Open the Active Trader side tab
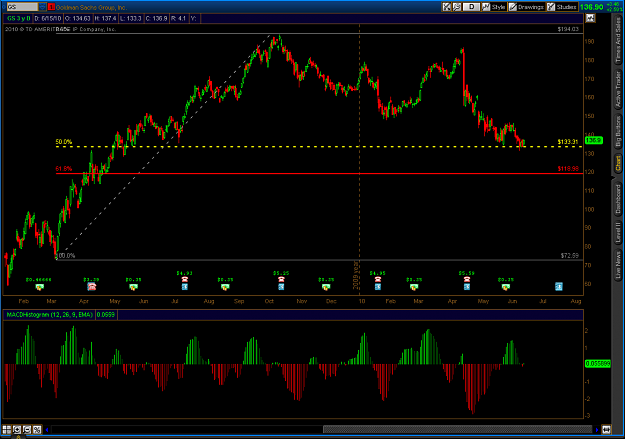This screenshot has width=625, height=439. (x=618, y=89)
